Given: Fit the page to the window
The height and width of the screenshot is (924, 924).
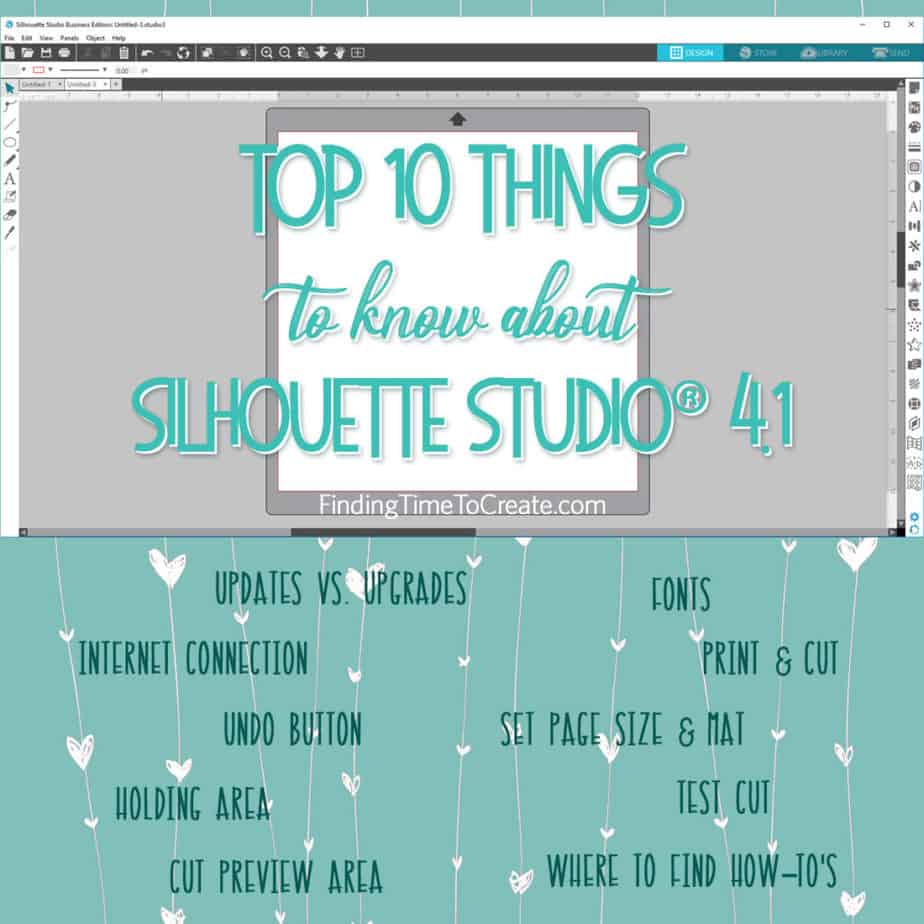Looking at the screenshot, I should (358, 52).
